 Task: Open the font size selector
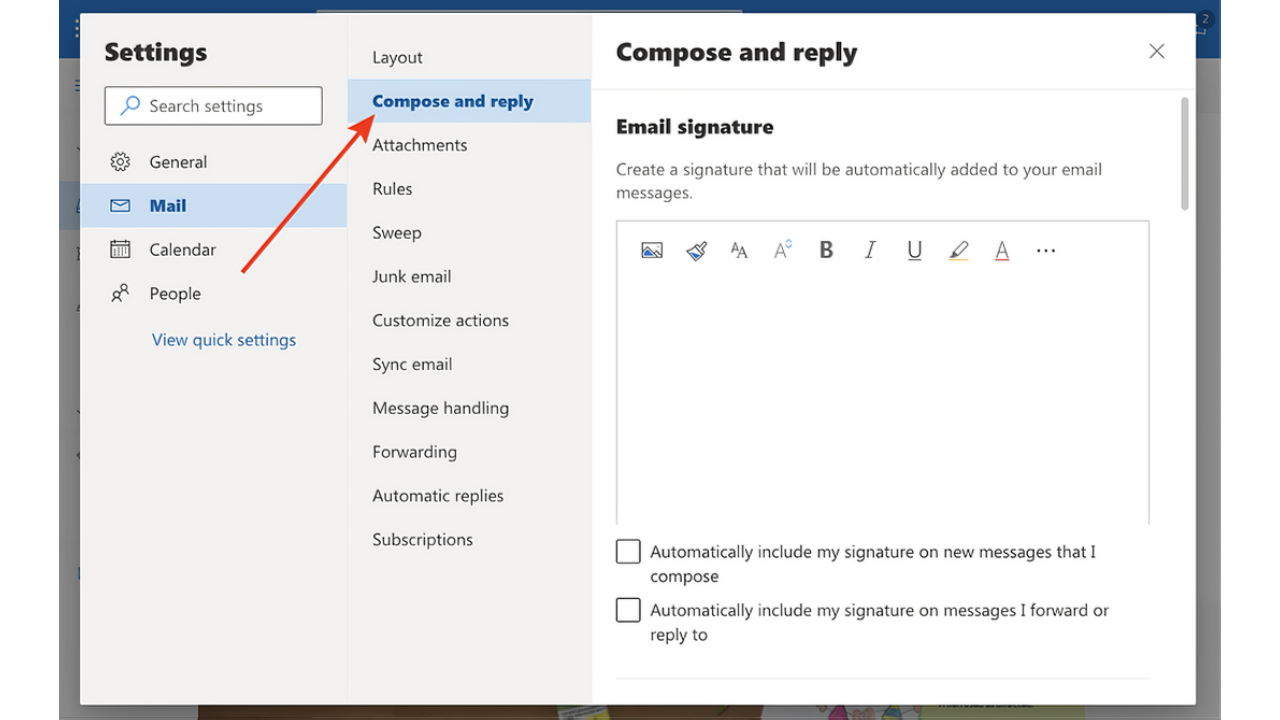tap(782, 250)
